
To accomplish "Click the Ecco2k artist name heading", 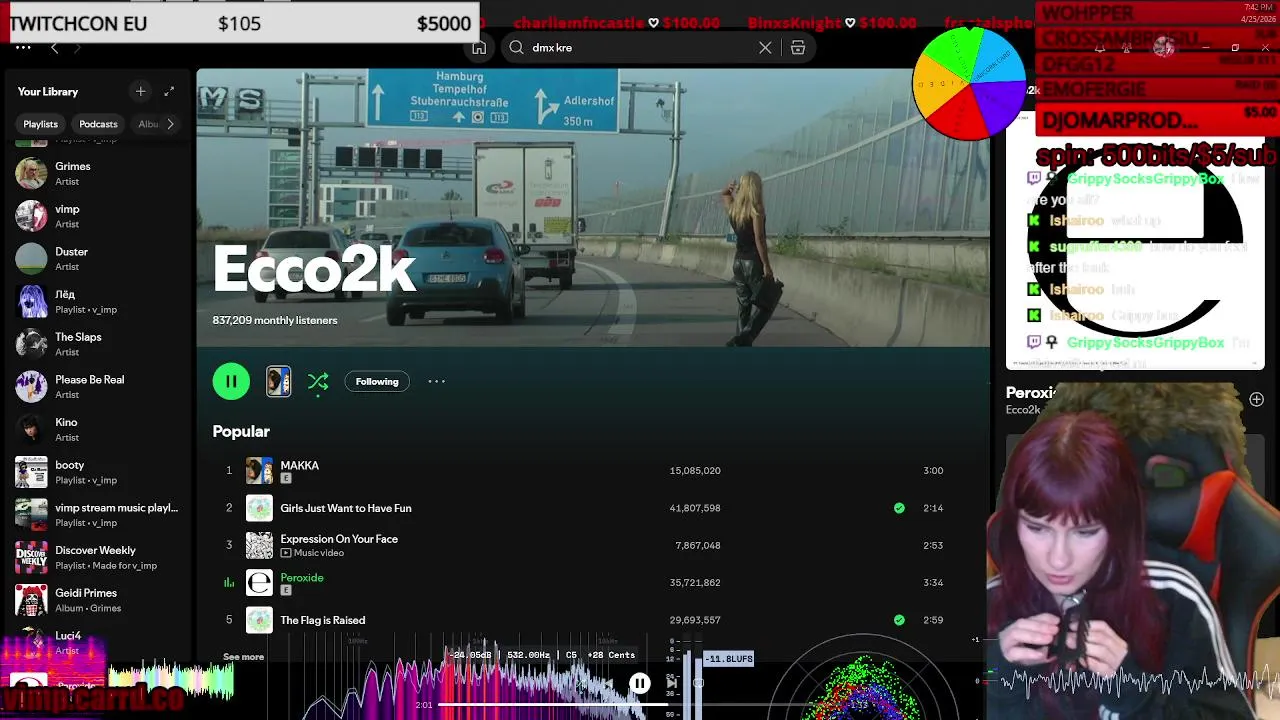I will (x=314, y=270).
